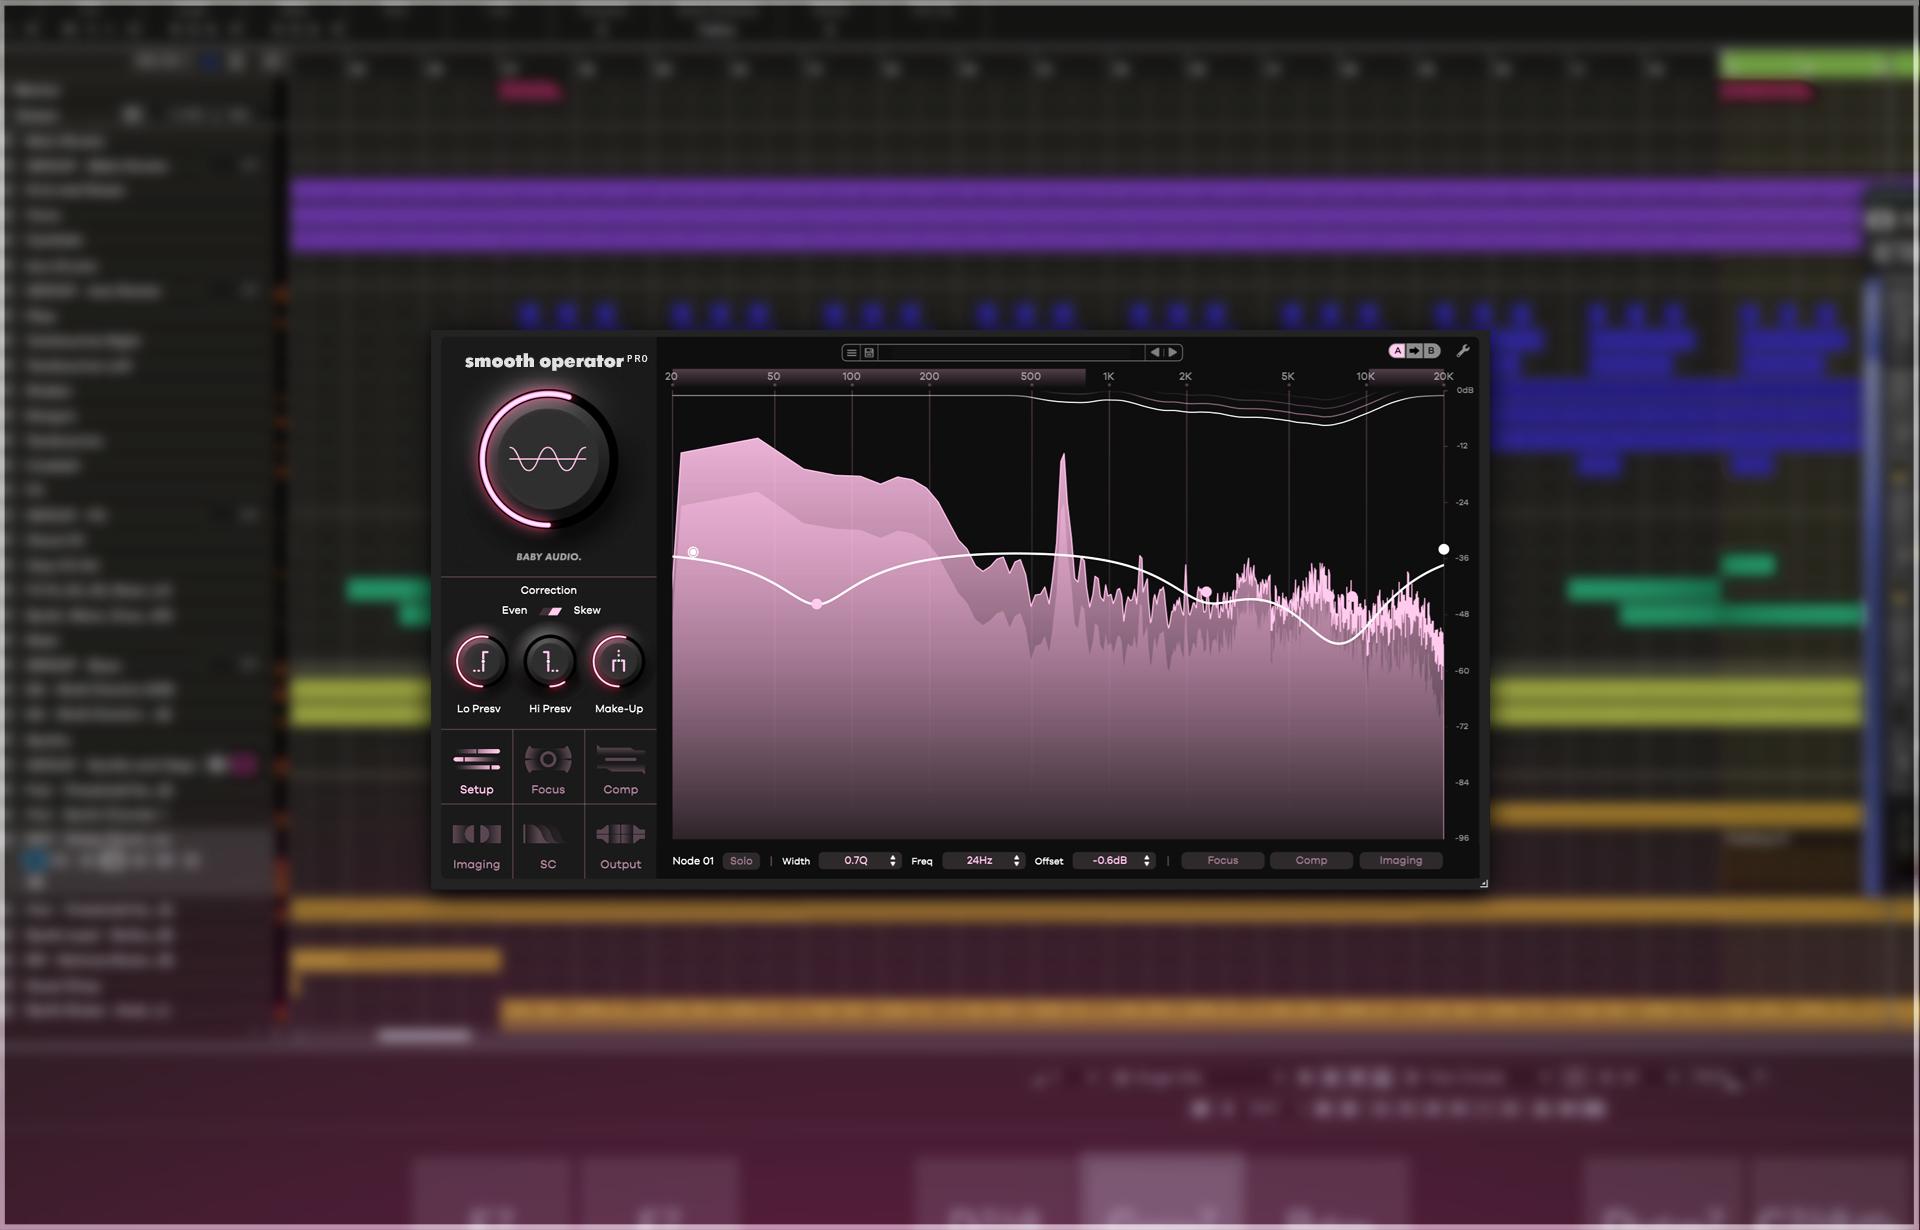Click the -60 dB scale label
1920x1230 pixels.
tap(1463, 671)
